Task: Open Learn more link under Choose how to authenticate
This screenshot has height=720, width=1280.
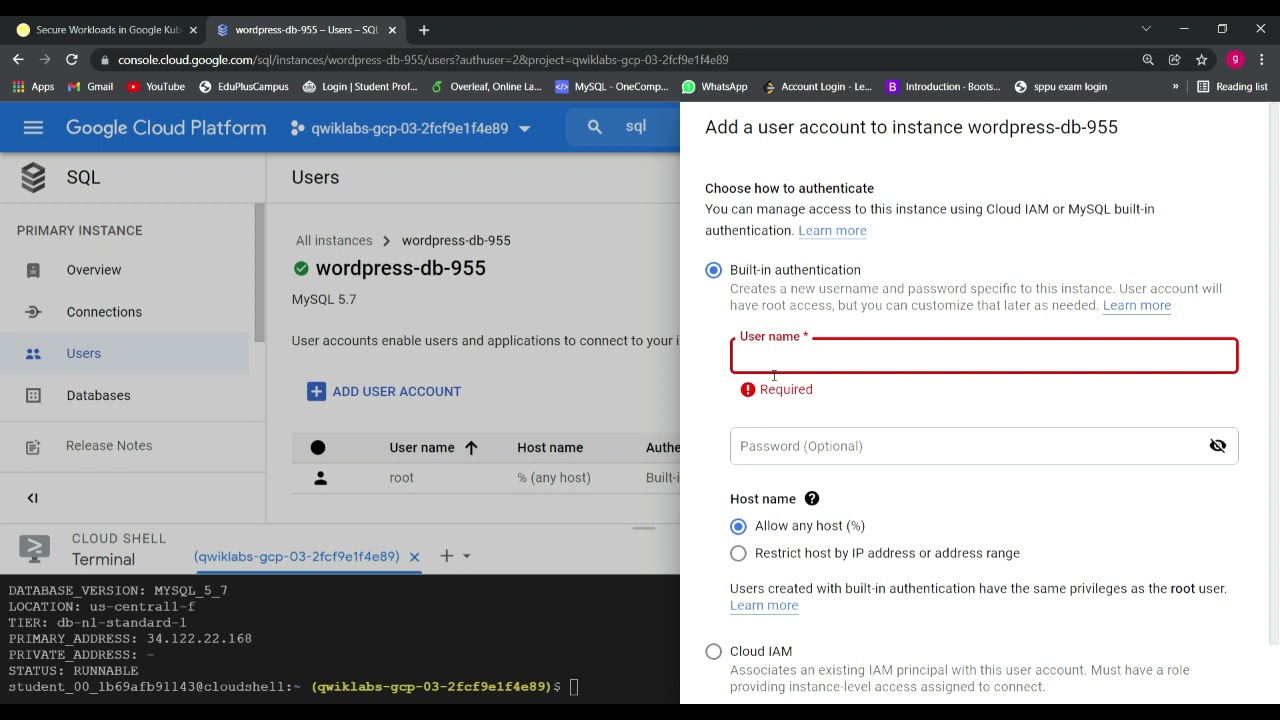Action: [x=832, y=231]
